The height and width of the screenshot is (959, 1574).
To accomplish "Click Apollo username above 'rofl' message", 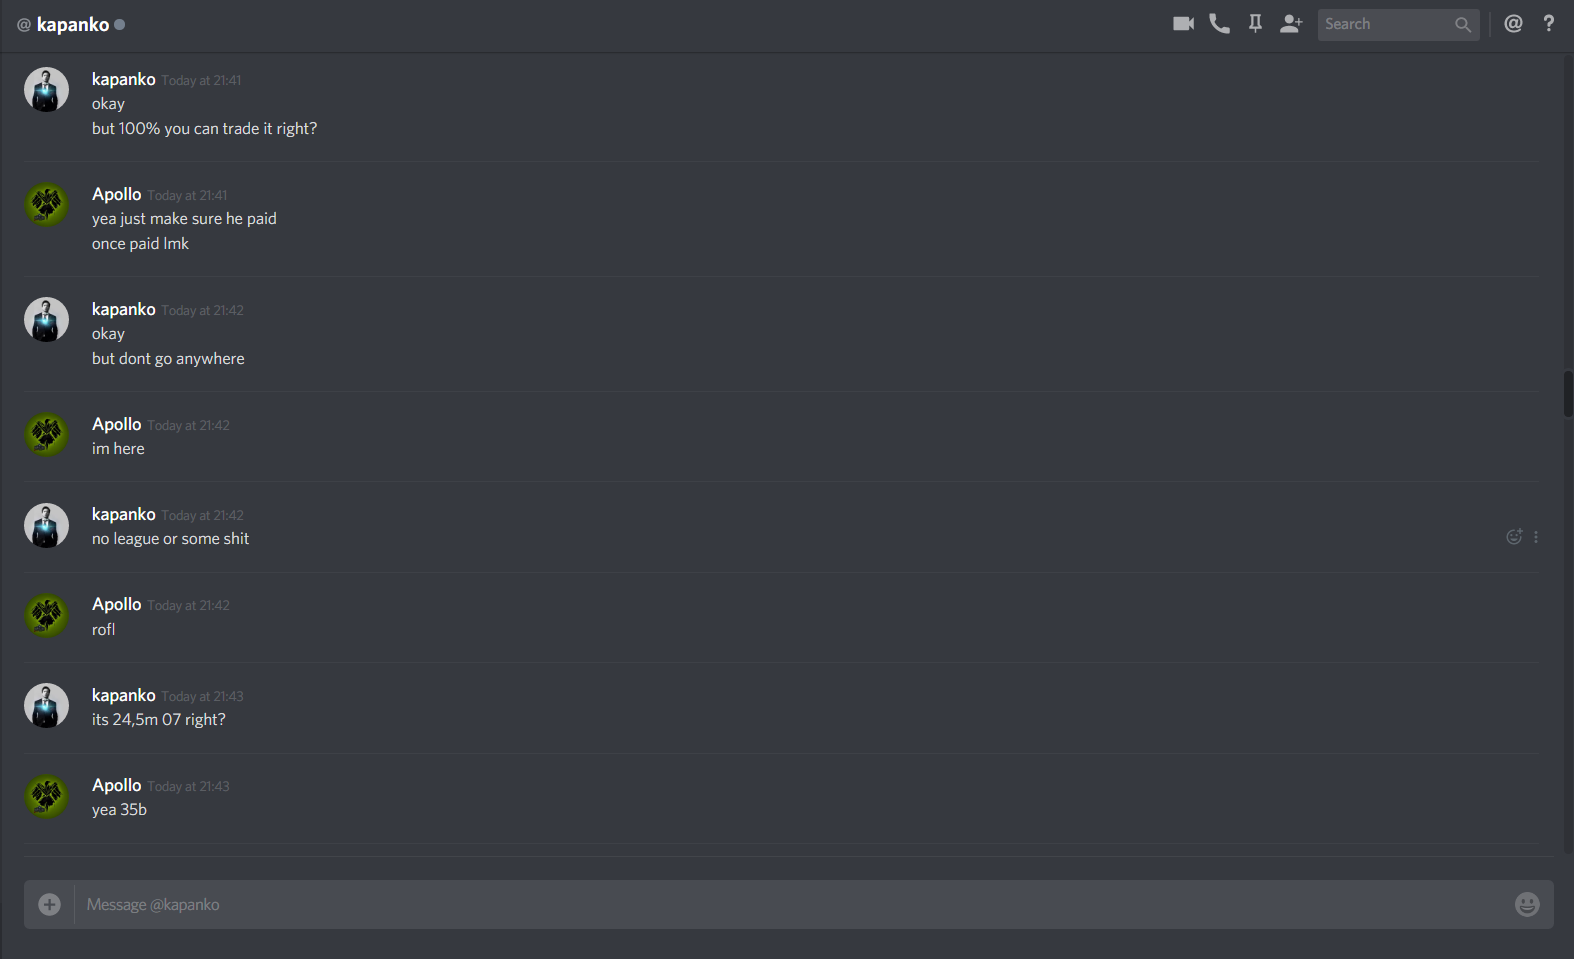I will tap(117, 604).
